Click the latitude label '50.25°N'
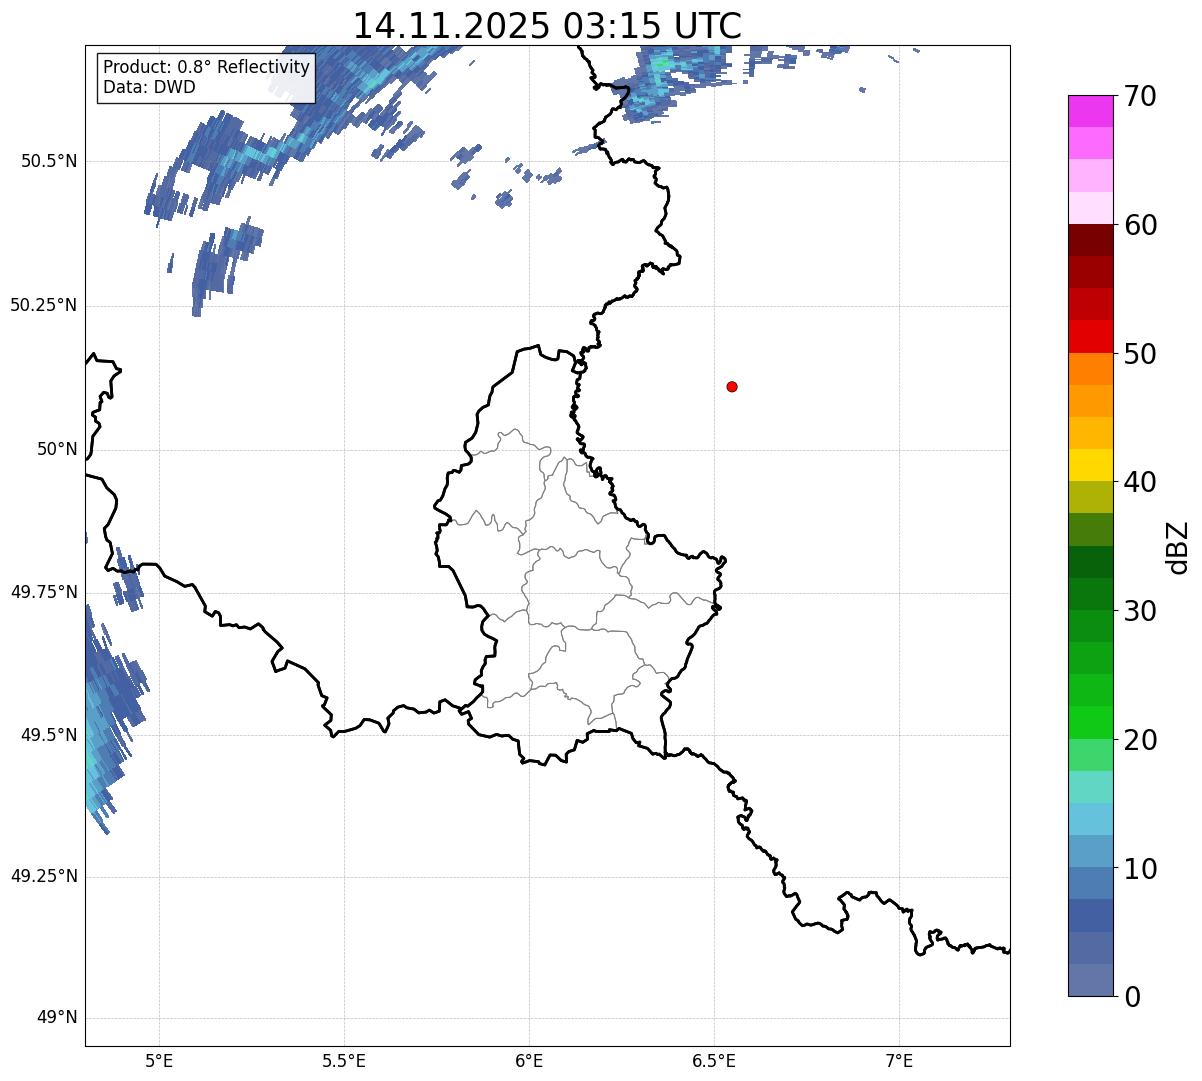This screenshot has height=1081, width=1202. [x=44, y=305]
